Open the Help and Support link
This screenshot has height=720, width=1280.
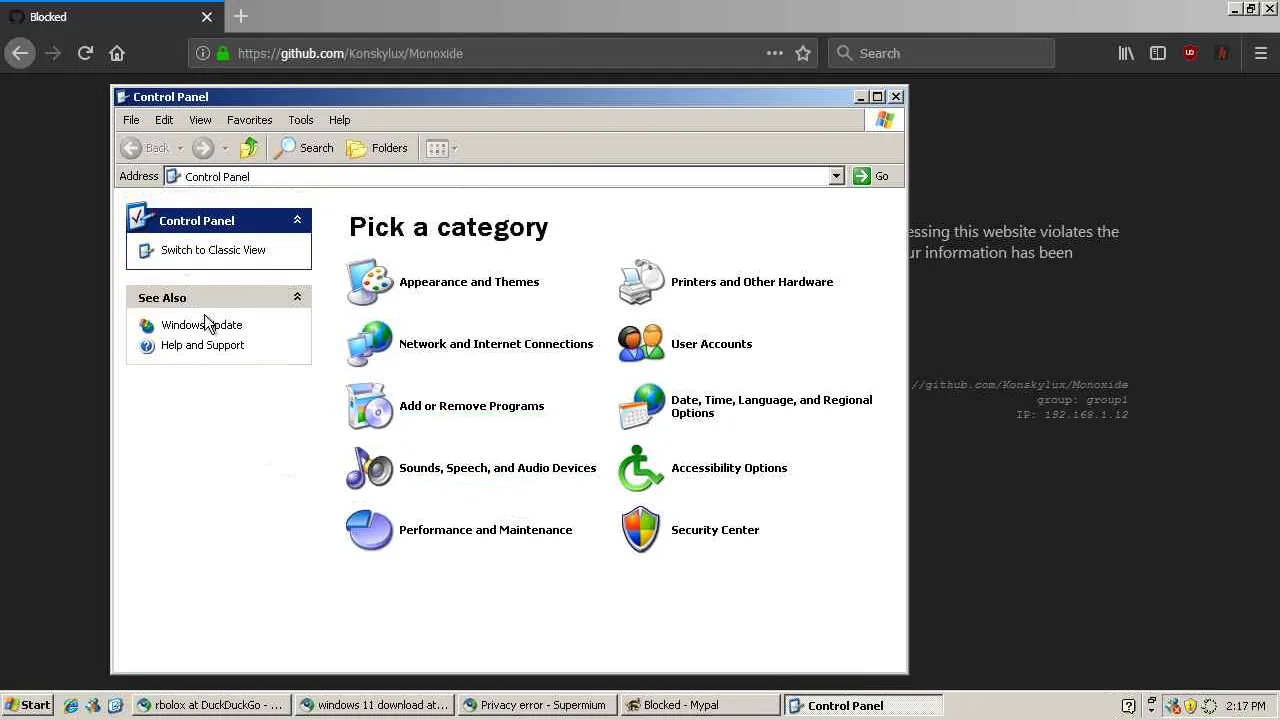[202, 345]
